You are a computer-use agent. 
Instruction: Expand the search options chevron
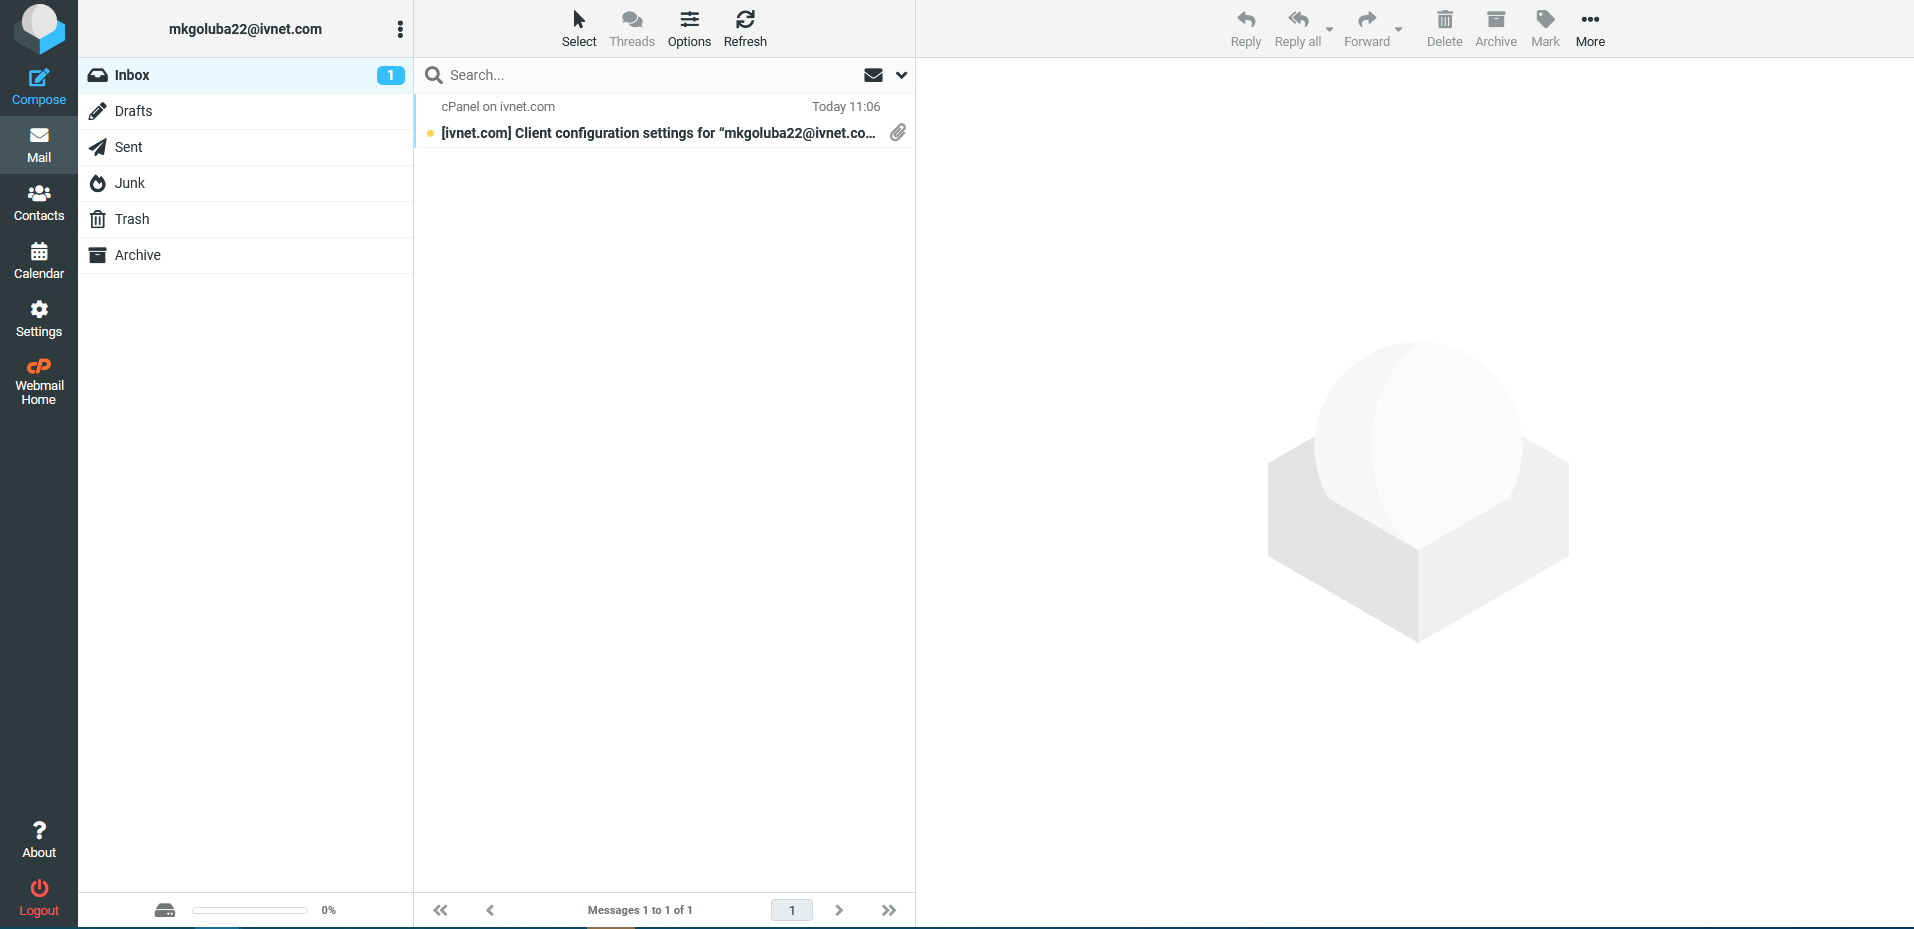click(901, 75)
